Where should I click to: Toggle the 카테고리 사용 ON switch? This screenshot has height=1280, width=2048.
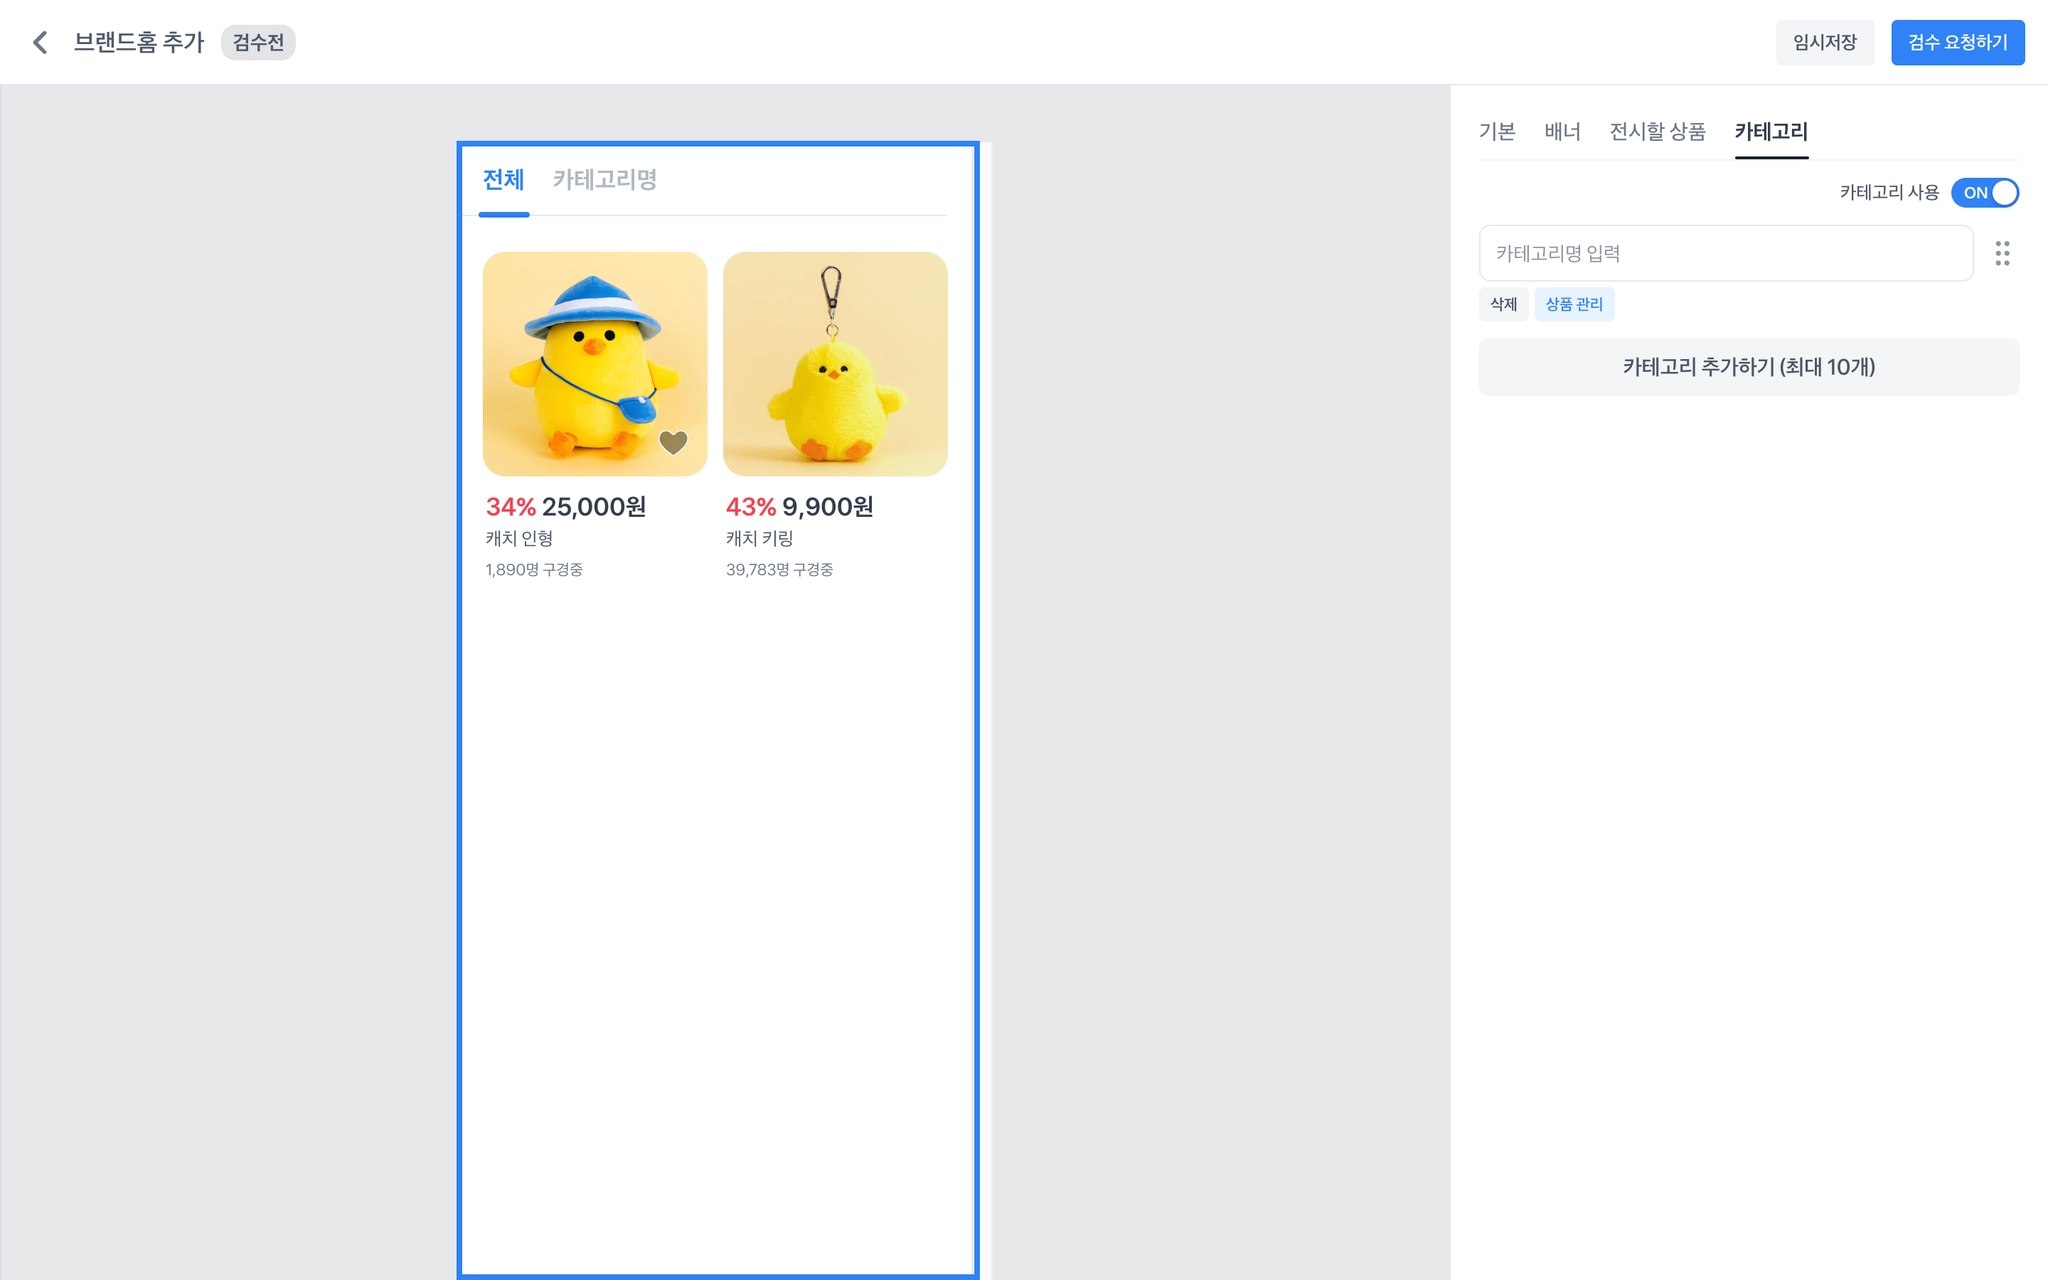(1984, 192)
